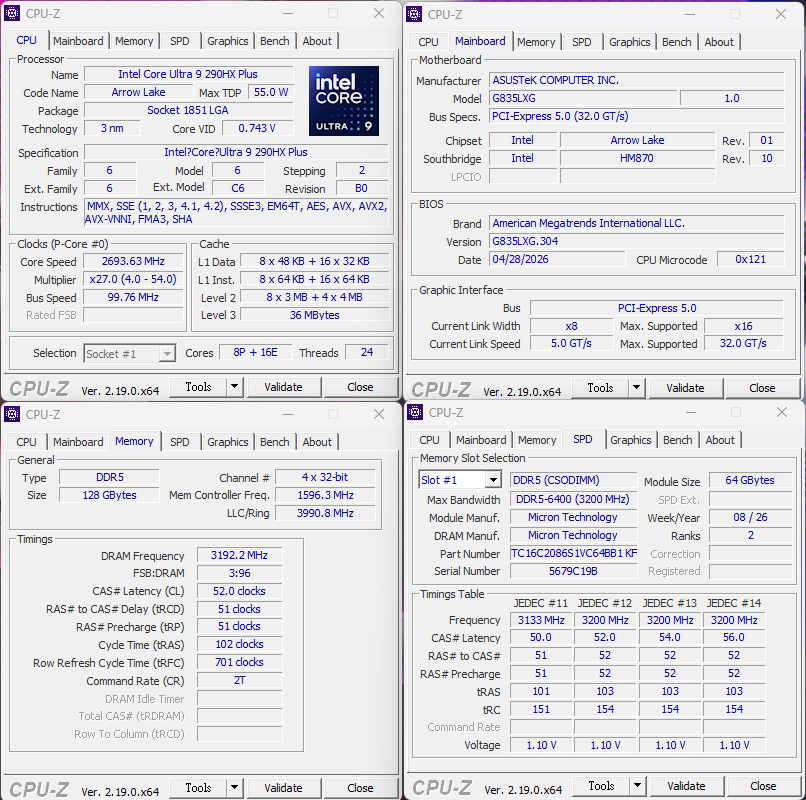Viewport: 806px width, 800px height.
Task: Click the memory Size value '128 GBytes'
Action: coord(109,495)
